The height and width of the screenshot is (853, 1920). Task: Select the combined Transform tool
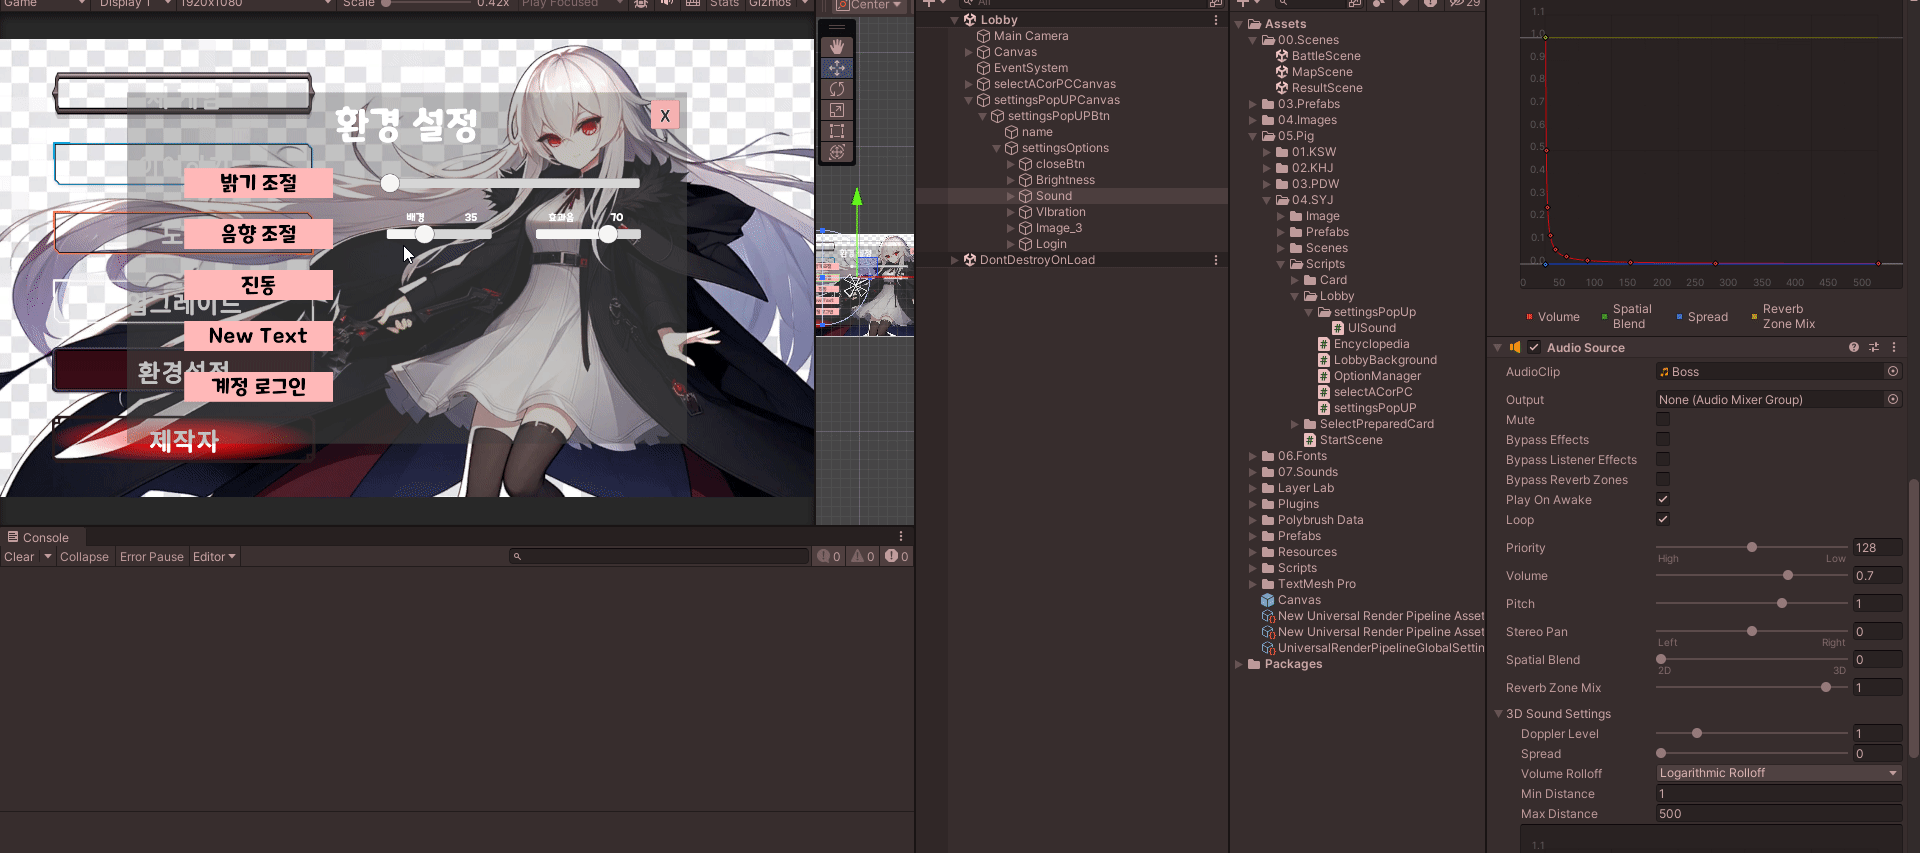point(837,152)
